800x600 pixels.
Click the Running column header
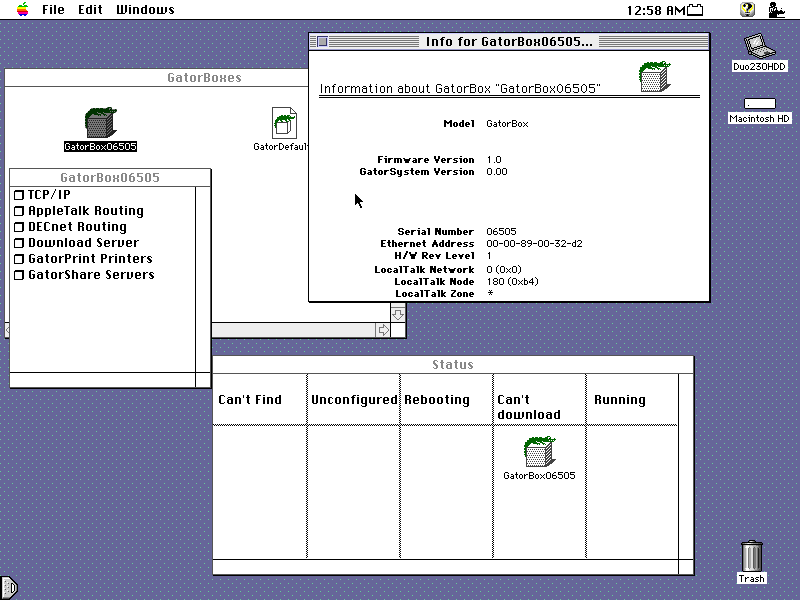pyautogui.click(x=620, y=400)
